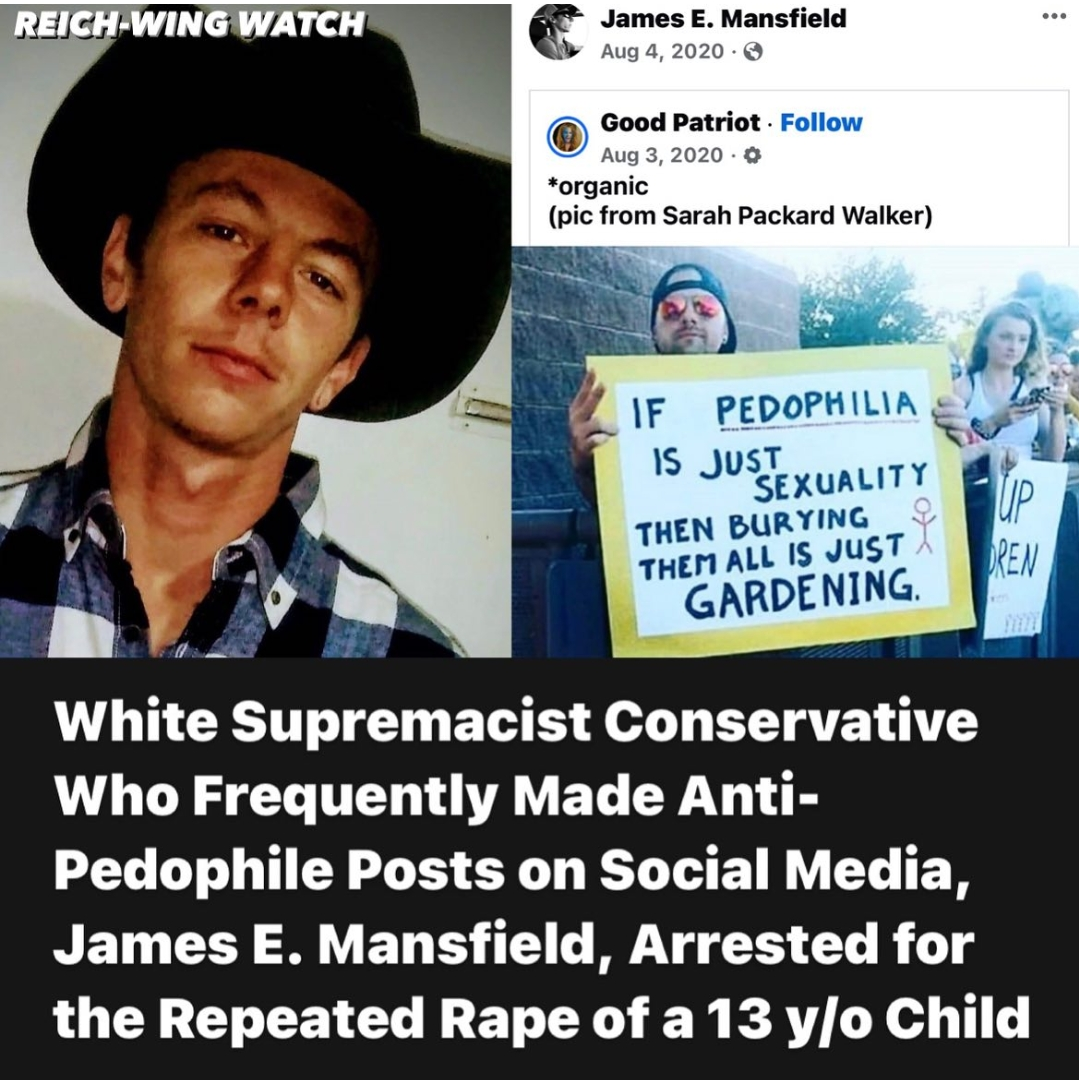
Task: Click the globe public-privacy icon
Action: 754,52
